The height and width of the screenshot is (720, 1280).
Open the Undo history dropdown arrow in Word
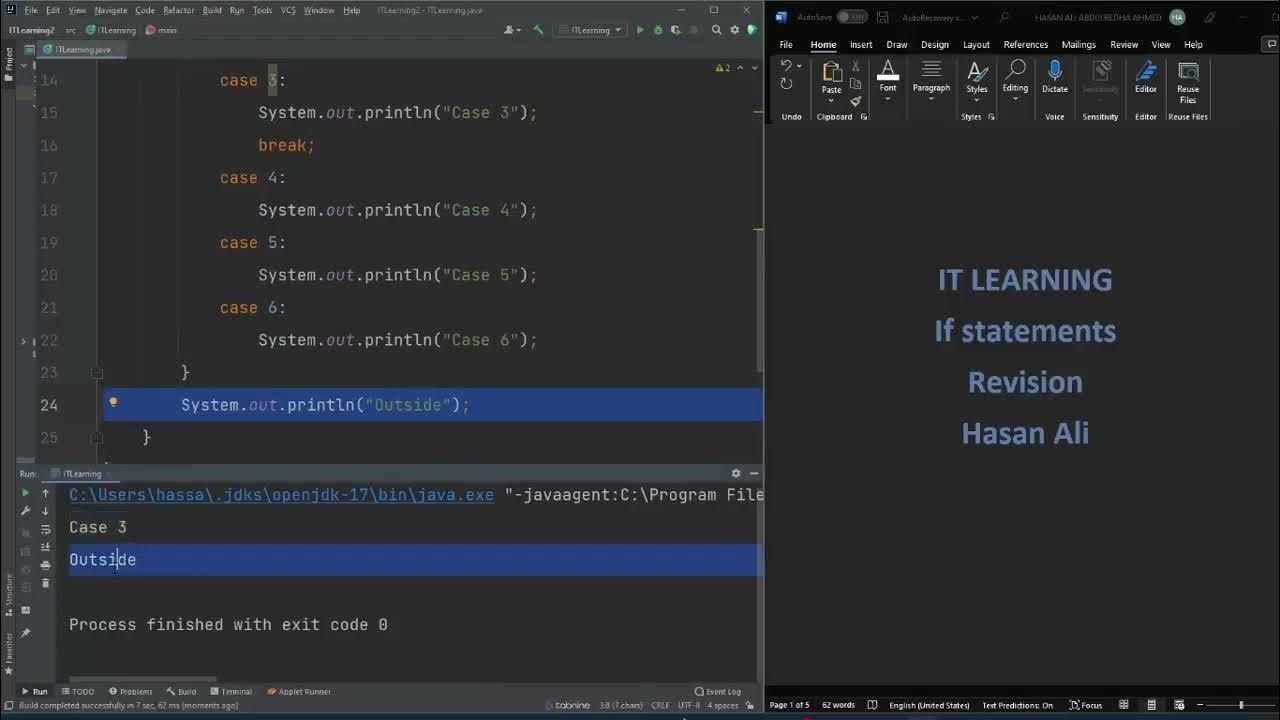click(799, 66)
